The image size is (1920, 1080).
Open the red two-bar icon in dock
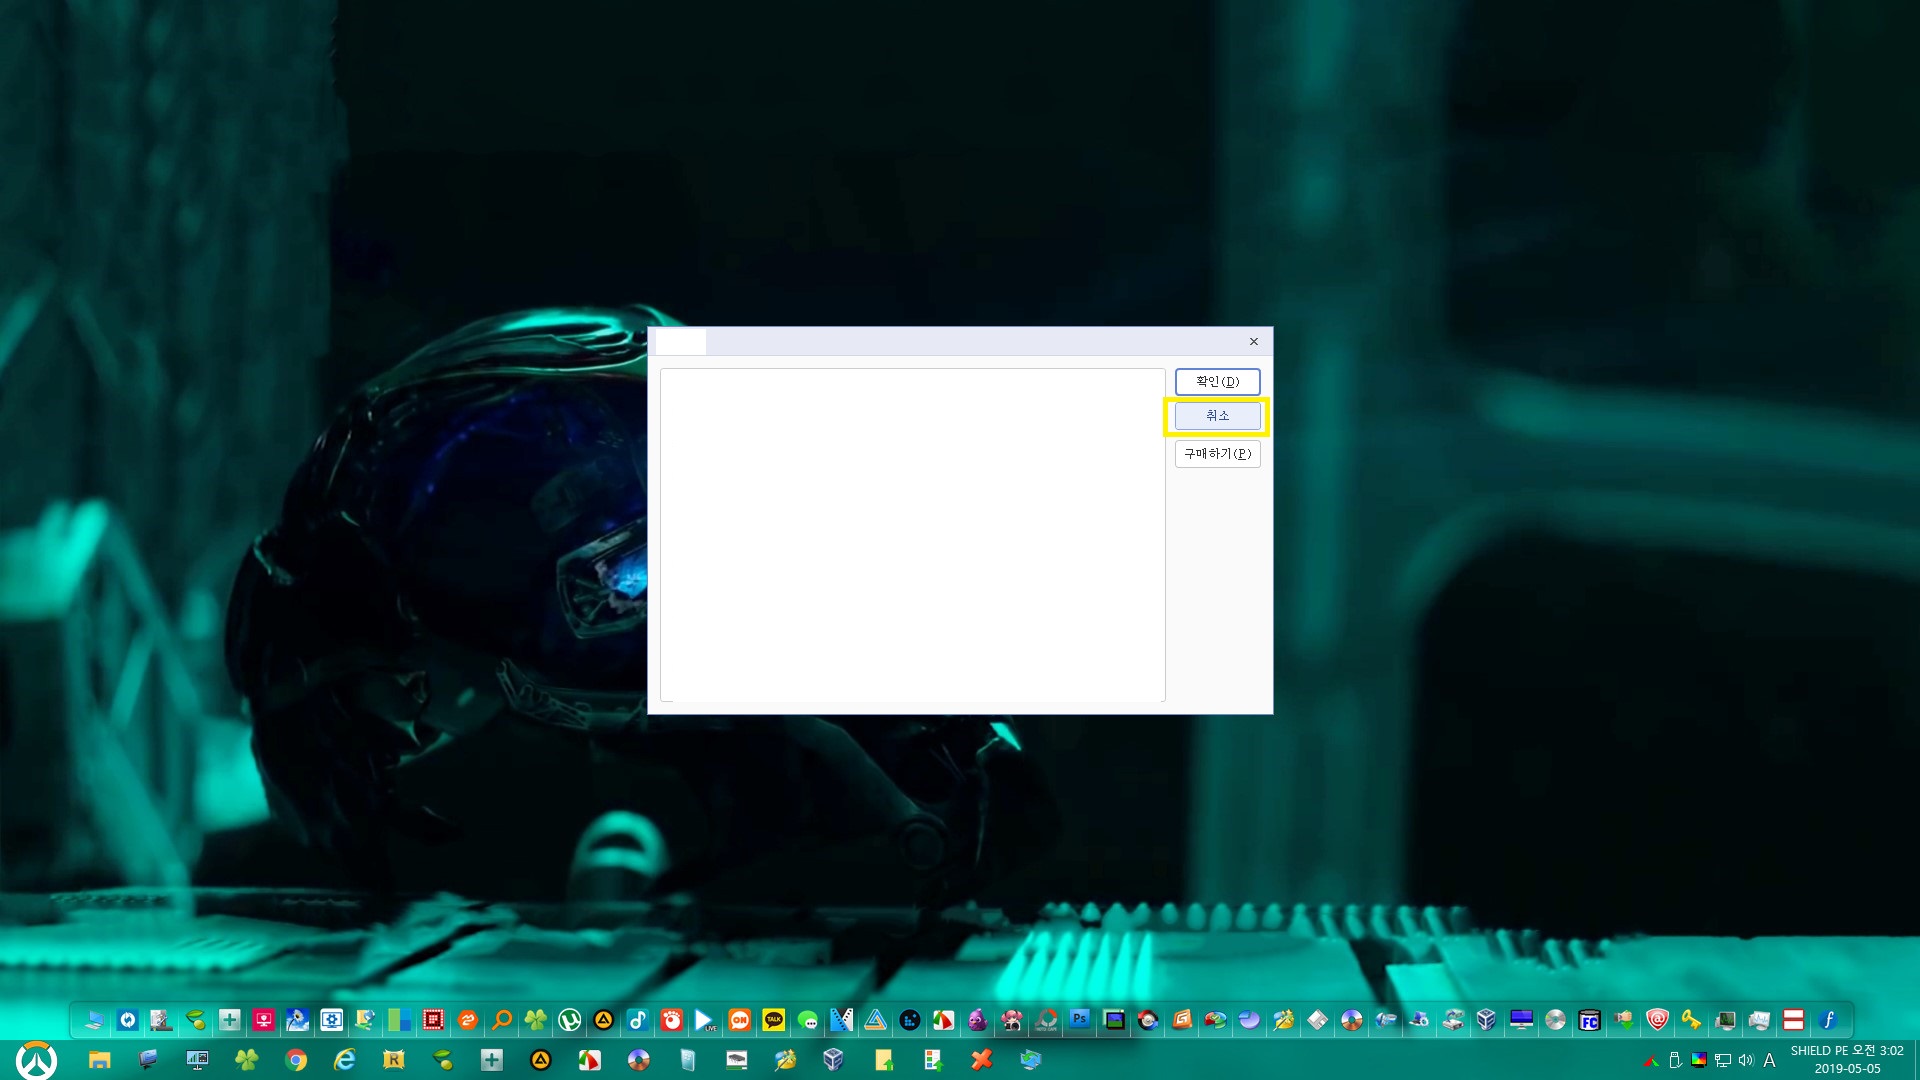(x=1794, y=1020)
